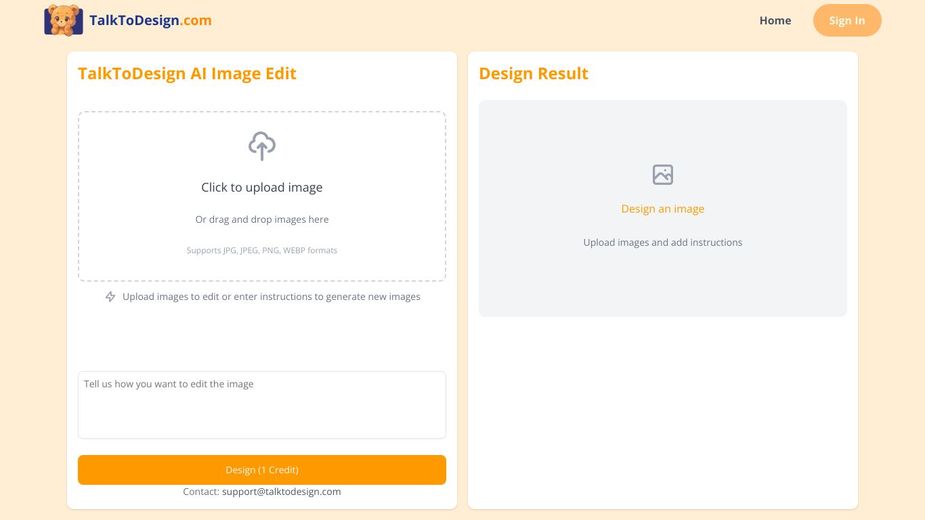Go to the Home menu item
The height and width of the screenshot is (520, 925).
click(x=775, y=20)
